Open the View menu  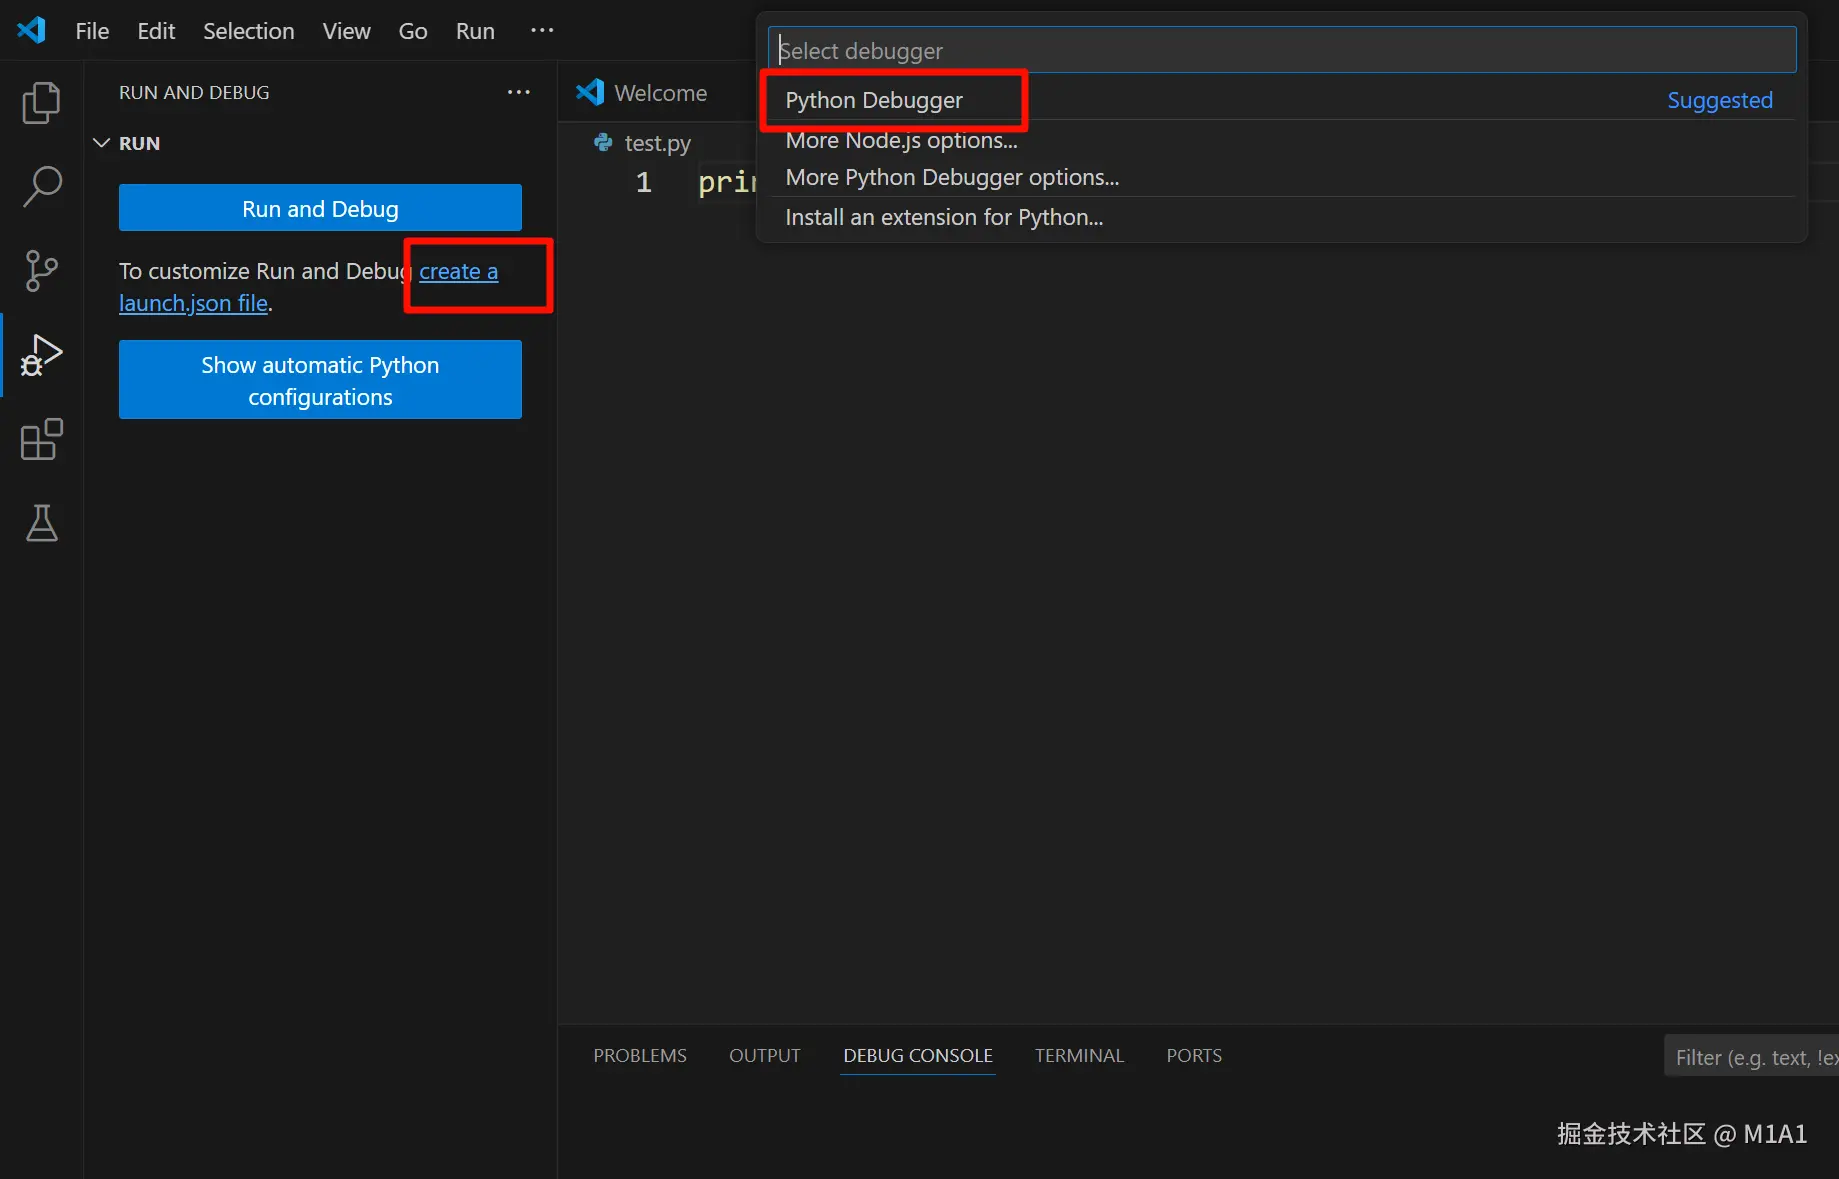(x=346, y=31)
